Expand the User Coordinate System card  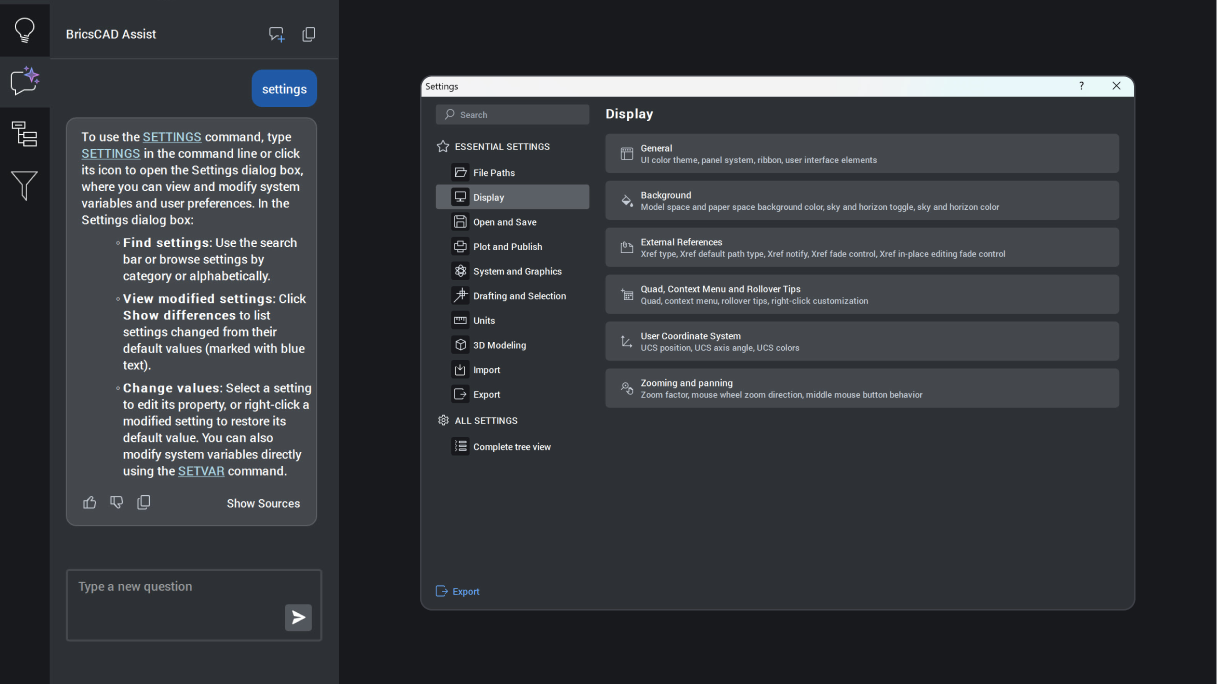click(x=862, y=342)
